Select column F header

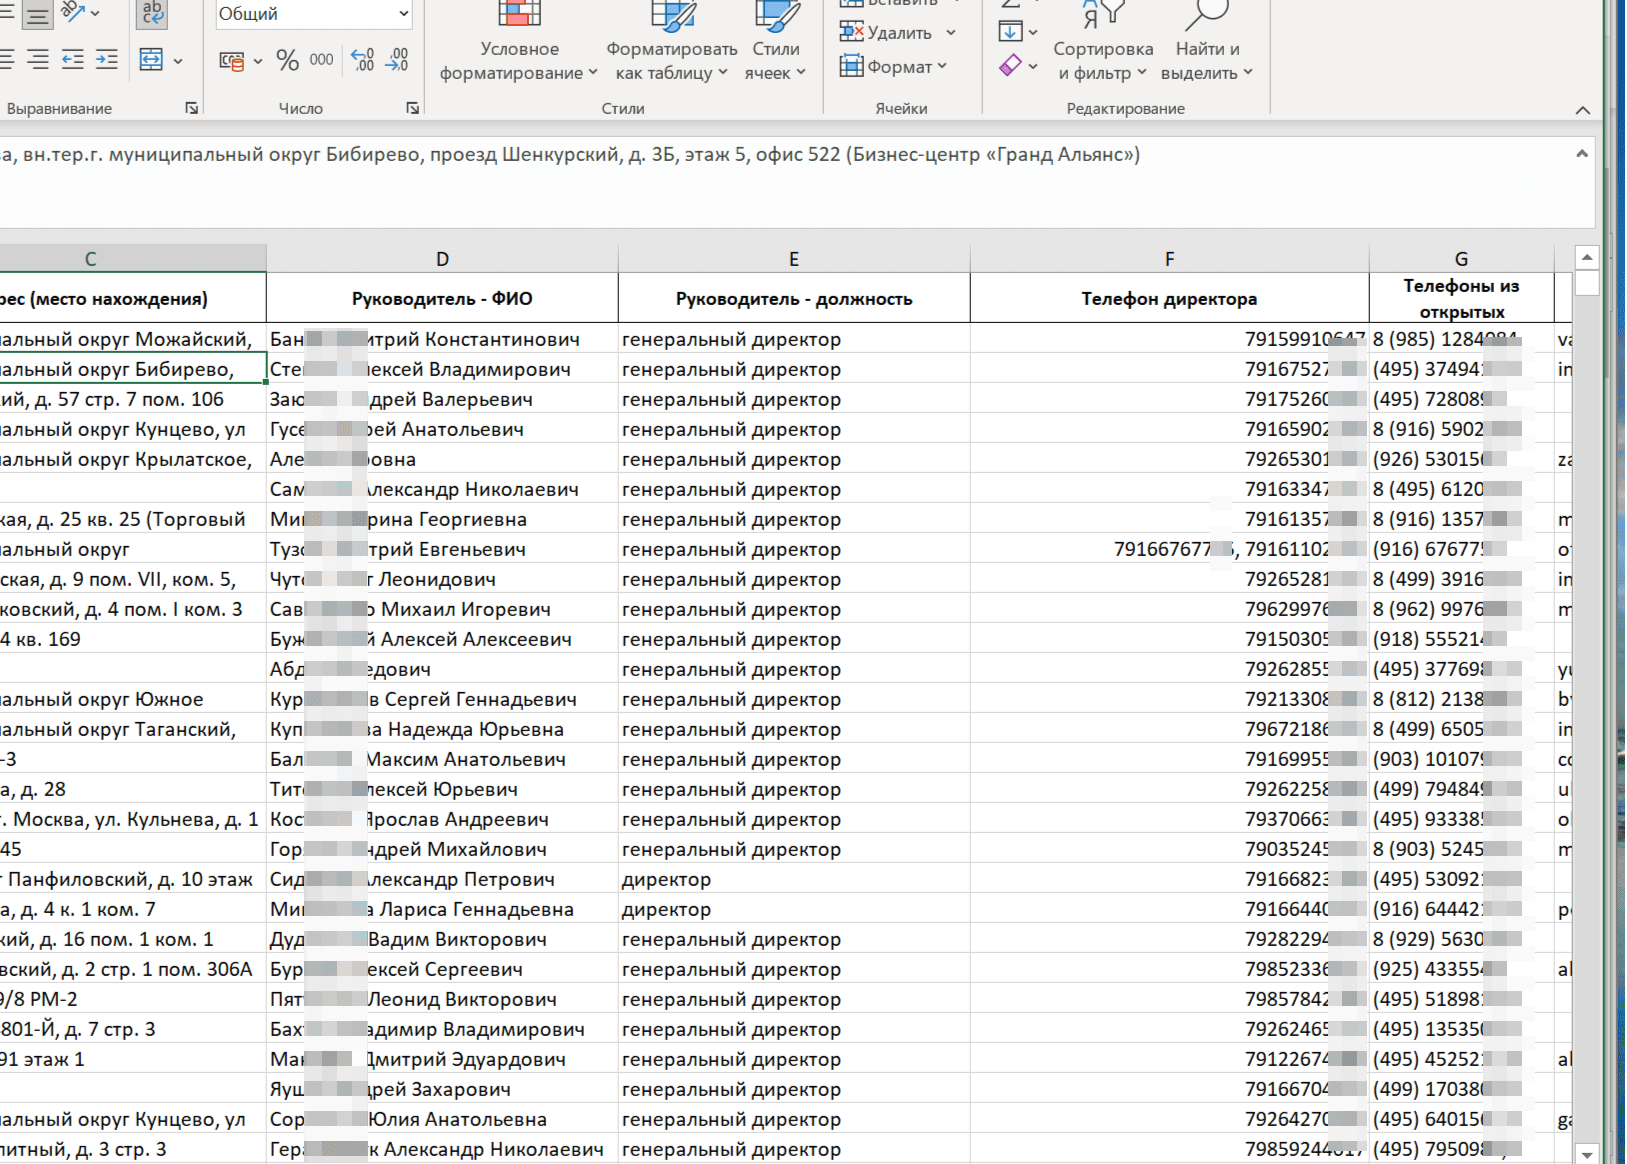coord(1170,258)
